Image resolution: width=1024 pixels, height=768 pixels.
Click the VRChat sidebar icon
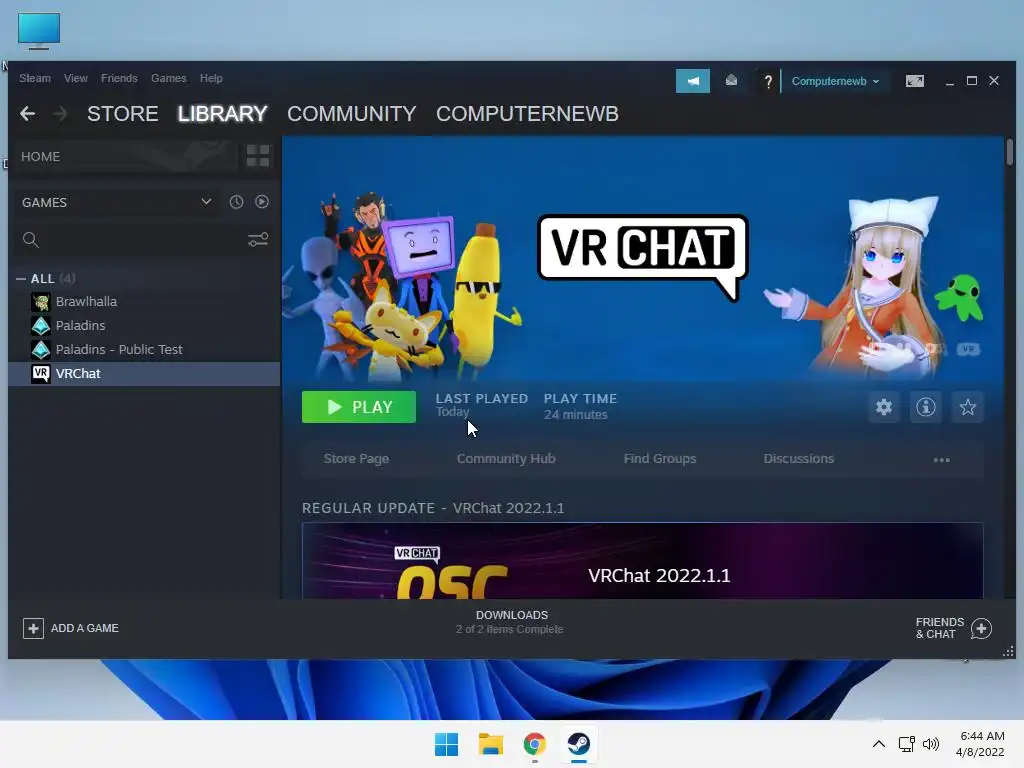[40, 374]
